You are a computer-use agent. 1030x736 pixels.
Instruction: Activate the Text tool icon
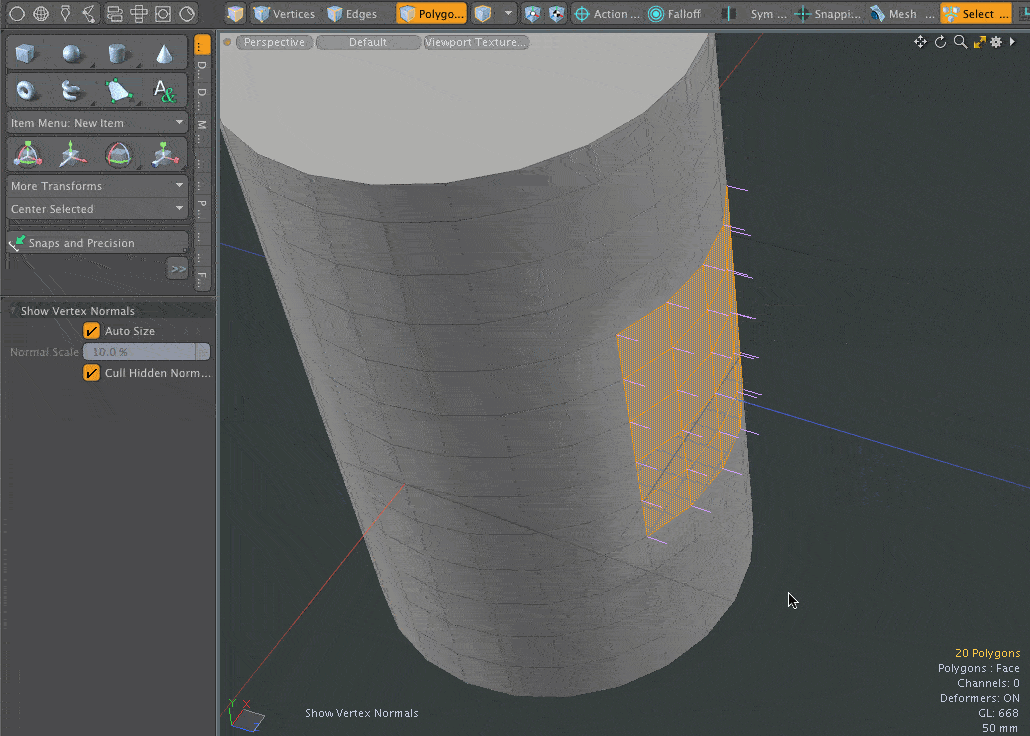(x=164, y=91)
